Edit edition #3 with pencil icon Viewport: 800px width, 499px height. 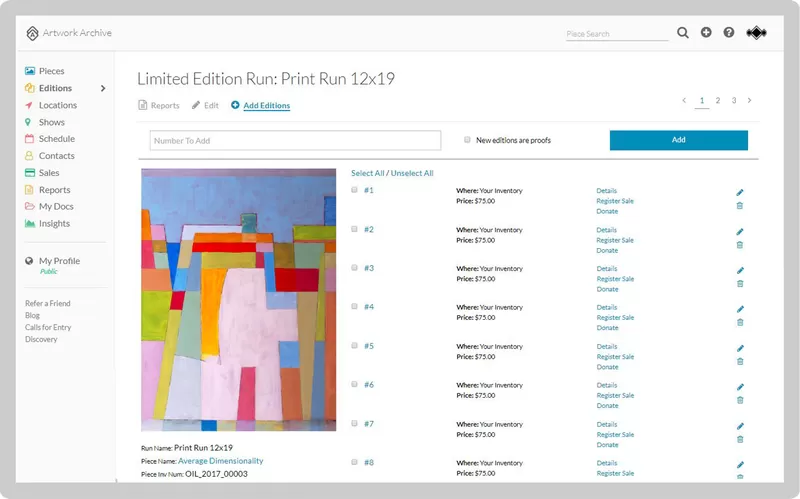click(x=740, y=270)
